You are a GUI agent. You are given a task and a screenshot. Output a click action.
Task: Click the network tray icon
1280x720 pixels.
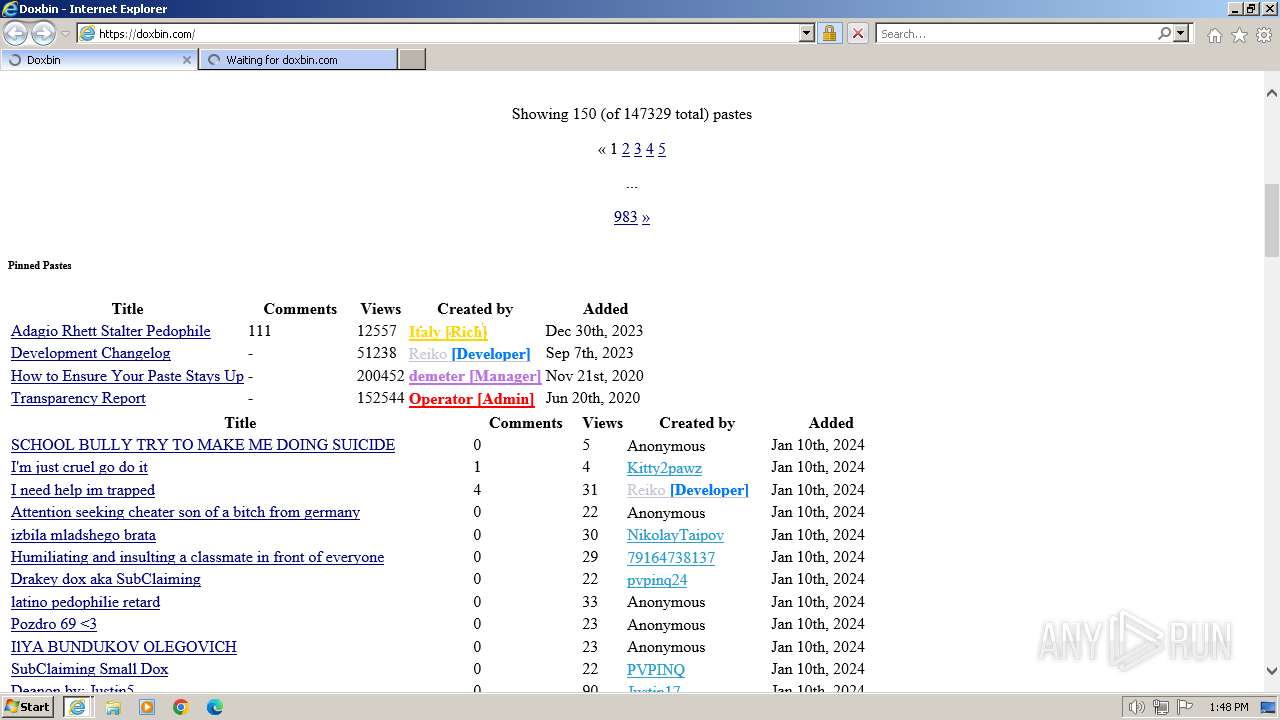pyautogui.click(x=1161, y=707)
